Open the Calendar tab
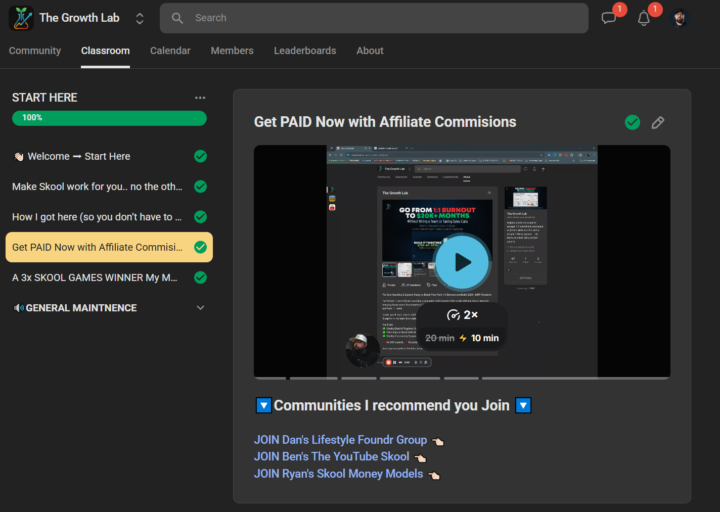Viewport: 720px width, 512px height. tap(170, 51)
